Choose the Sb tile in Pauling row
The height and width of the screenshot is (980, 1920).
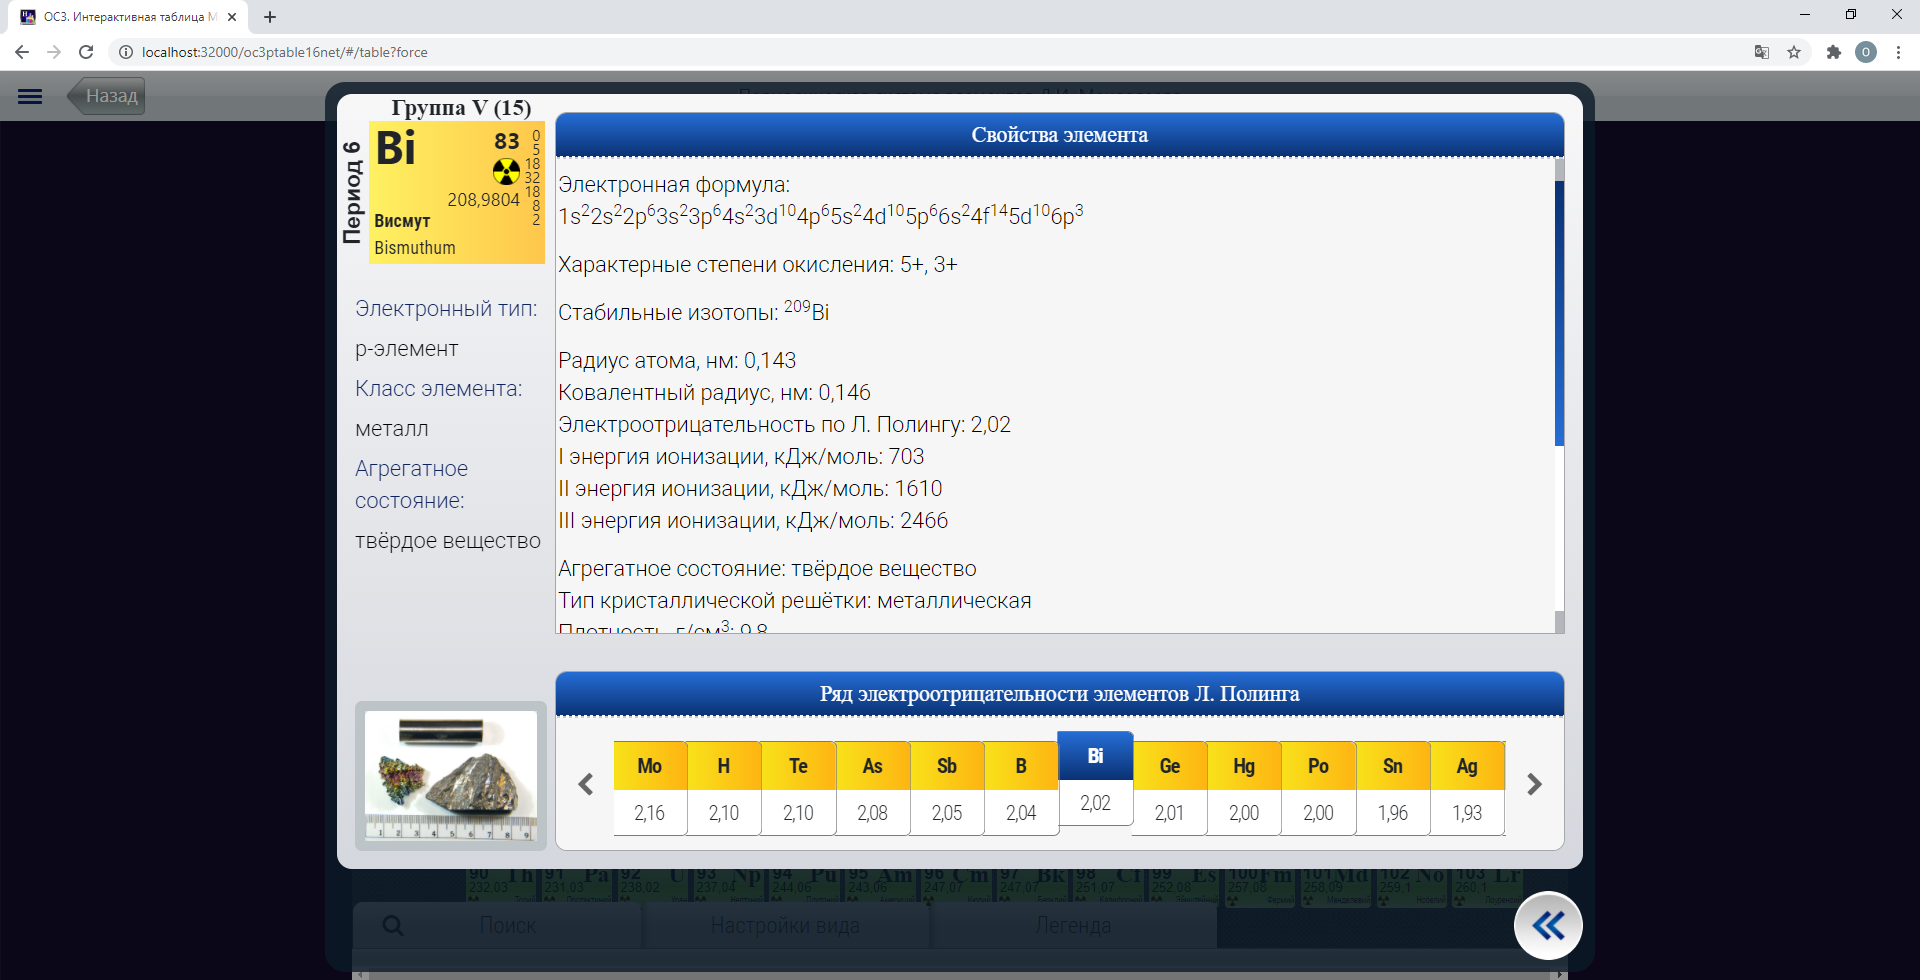[946, 787]
